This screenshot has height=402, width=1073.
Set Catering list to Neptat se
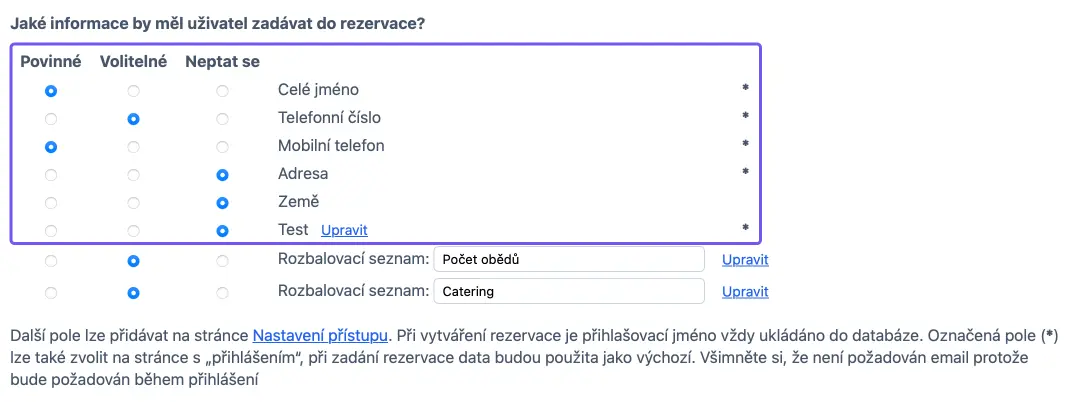coord(222,293)
